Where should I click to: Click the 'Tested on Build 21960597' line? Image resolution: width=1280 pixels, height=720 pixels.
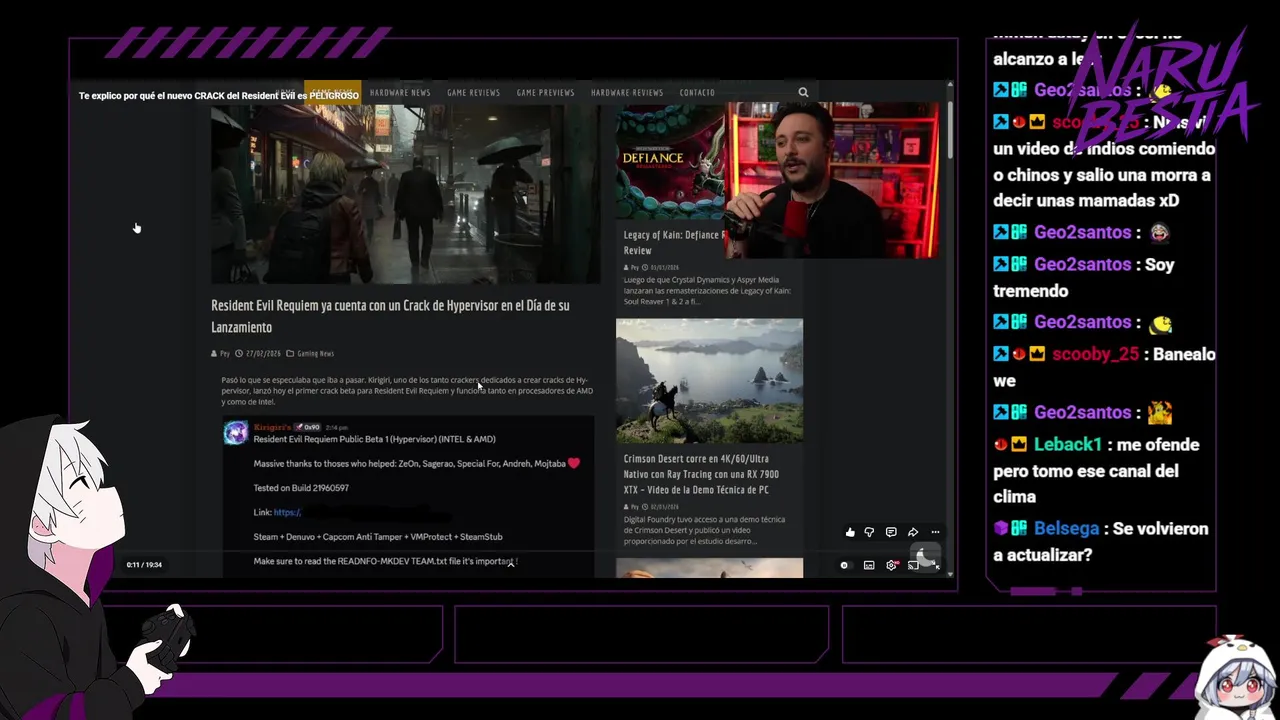(x=301, y=488)
